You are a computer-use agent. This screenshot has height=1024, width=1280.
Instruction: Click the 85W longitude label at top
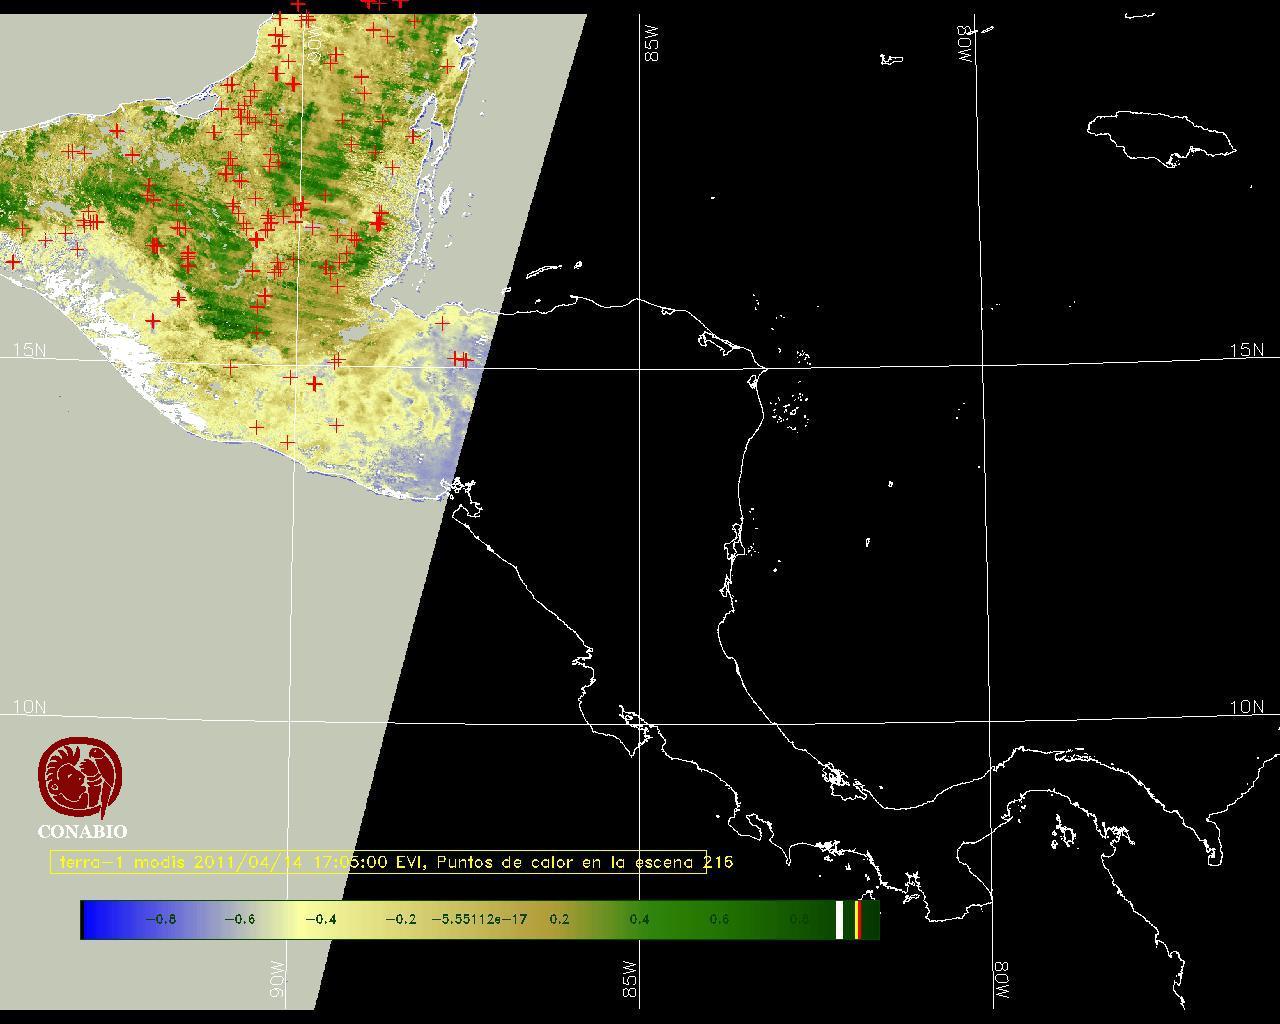pyautogui.click(x=653, y=44)
